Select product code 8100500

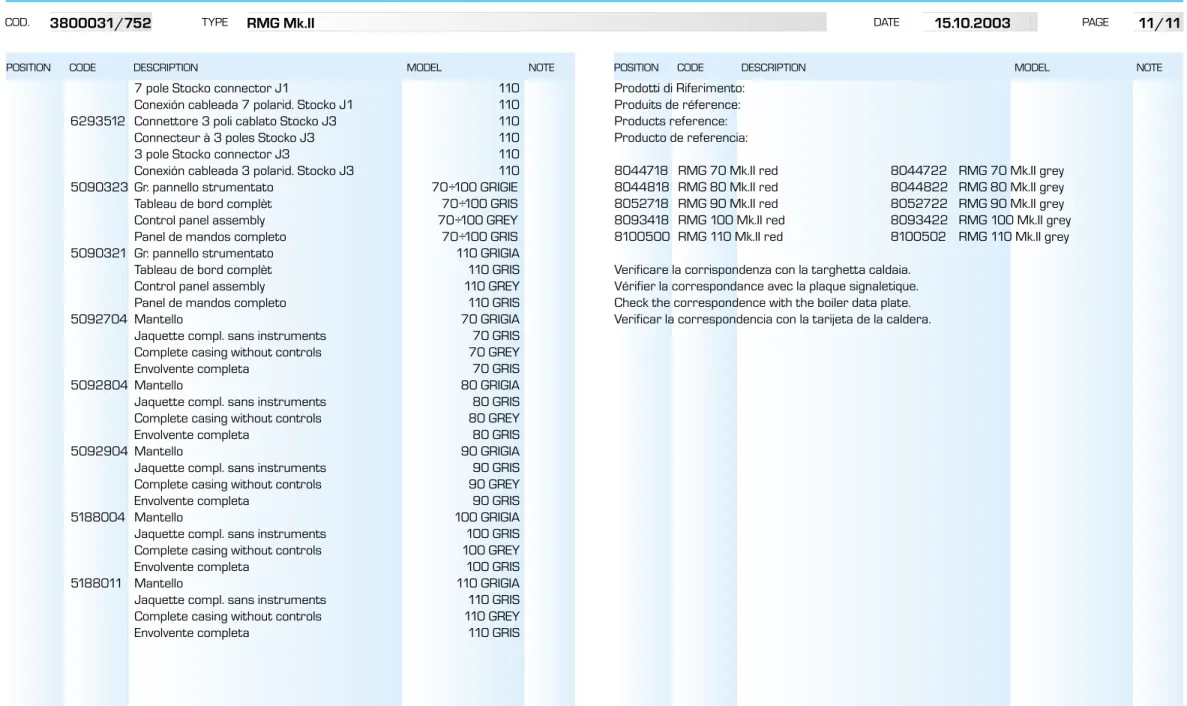(642, 237)
